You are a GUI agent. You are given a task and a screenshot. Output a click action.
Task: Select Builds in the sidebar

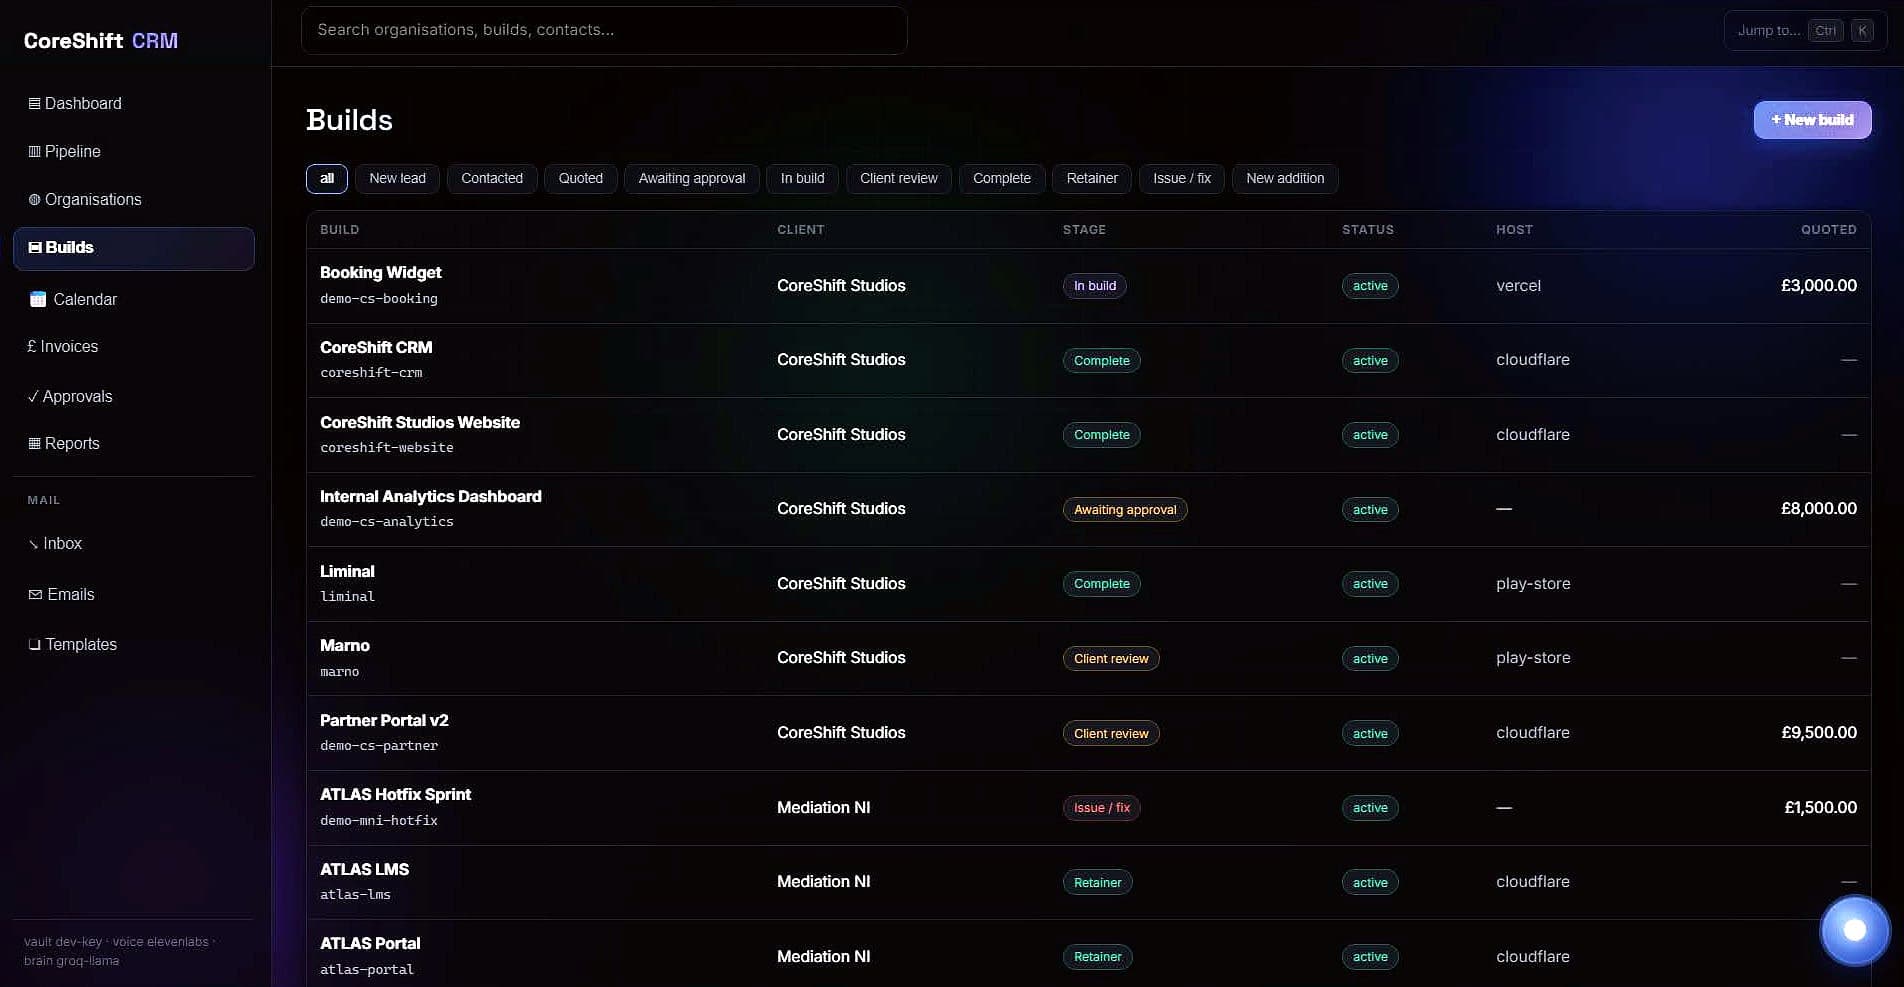pyautogui.click(x=133, y=248)
